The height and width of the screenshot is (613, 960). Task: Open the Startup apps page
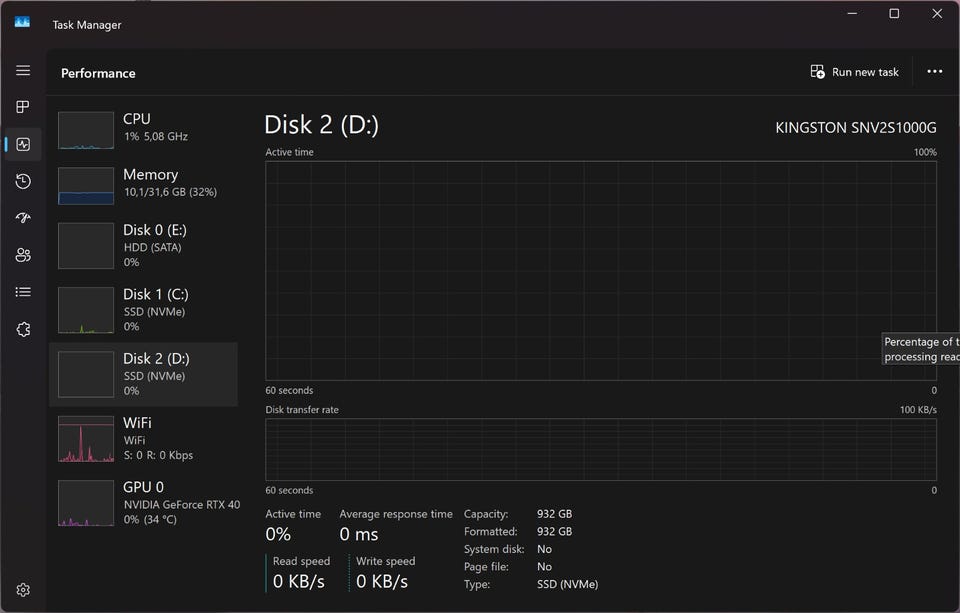[x=23, y=218]
